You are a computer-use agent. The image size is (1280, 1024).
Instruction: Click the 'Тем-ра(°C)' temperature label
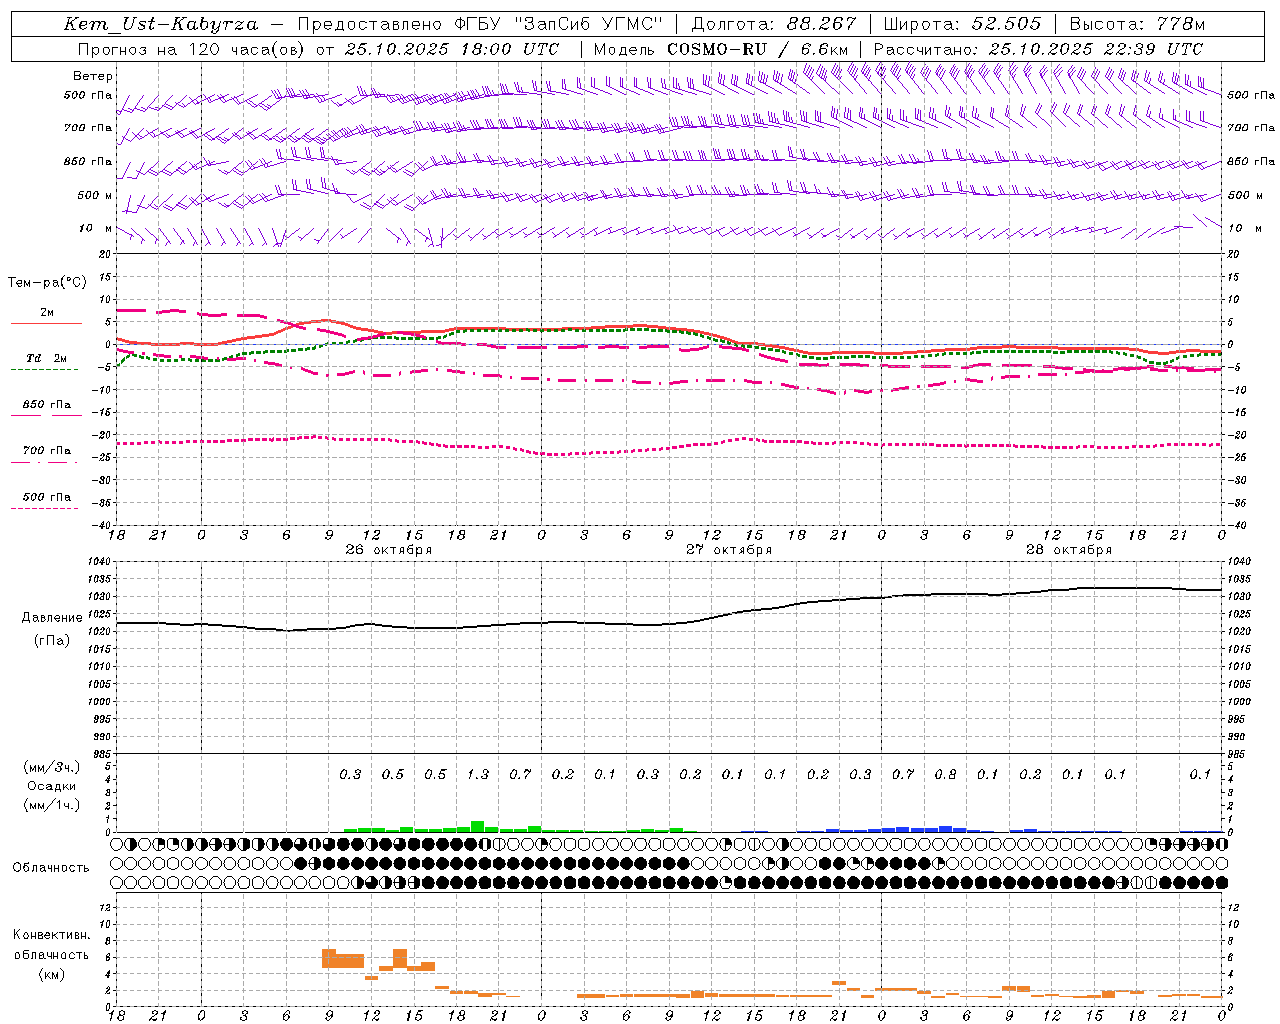point(47,282)
